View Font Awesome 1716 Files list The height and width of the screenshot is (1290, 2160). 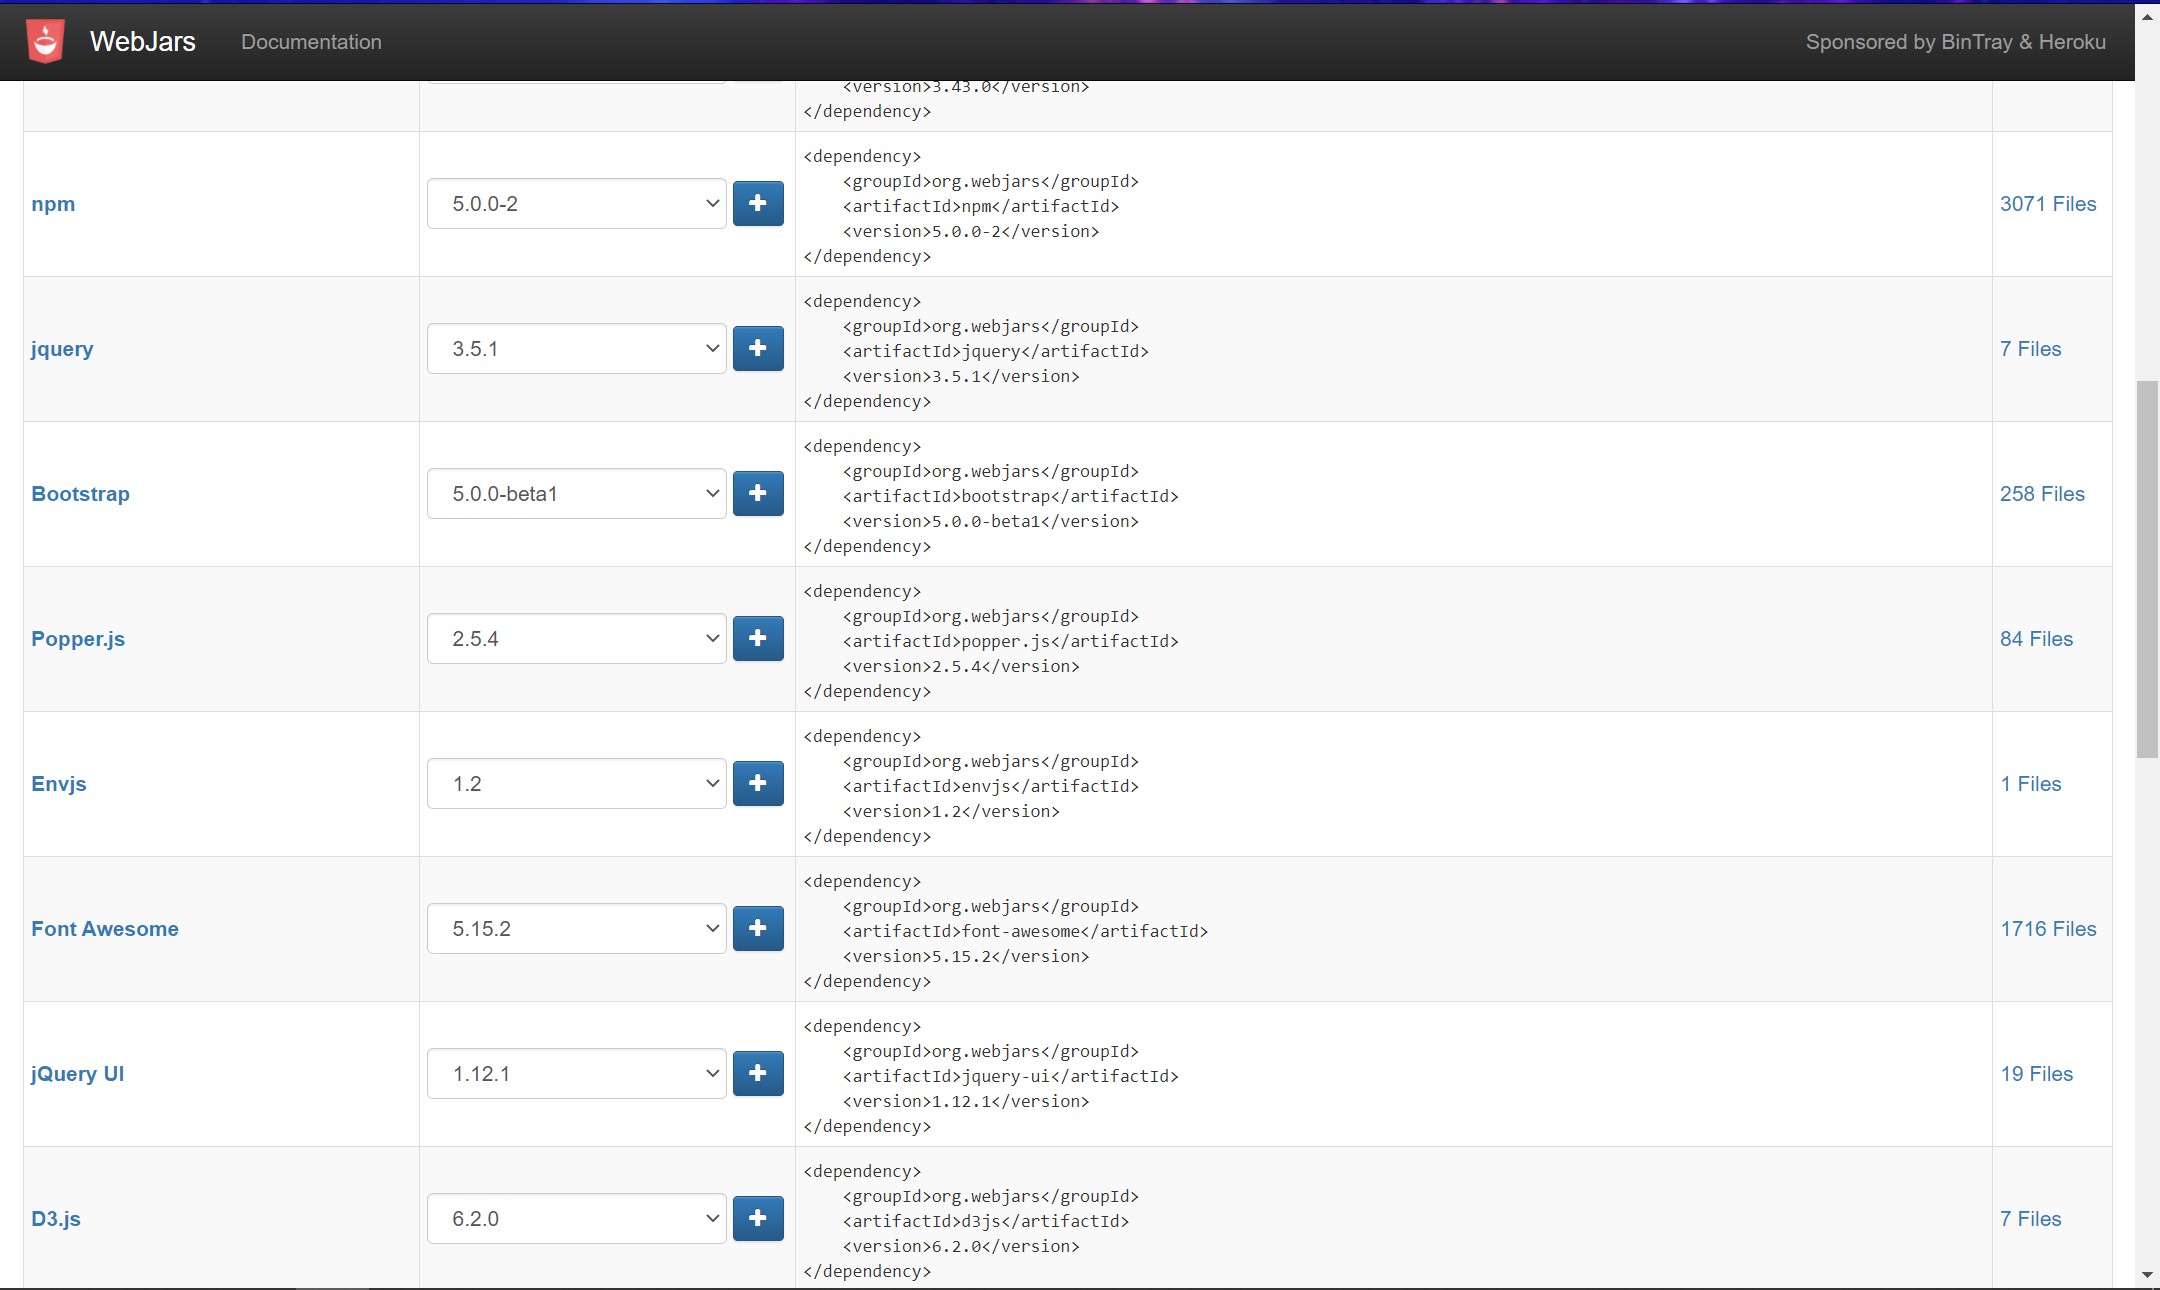tap(2048, 929)
